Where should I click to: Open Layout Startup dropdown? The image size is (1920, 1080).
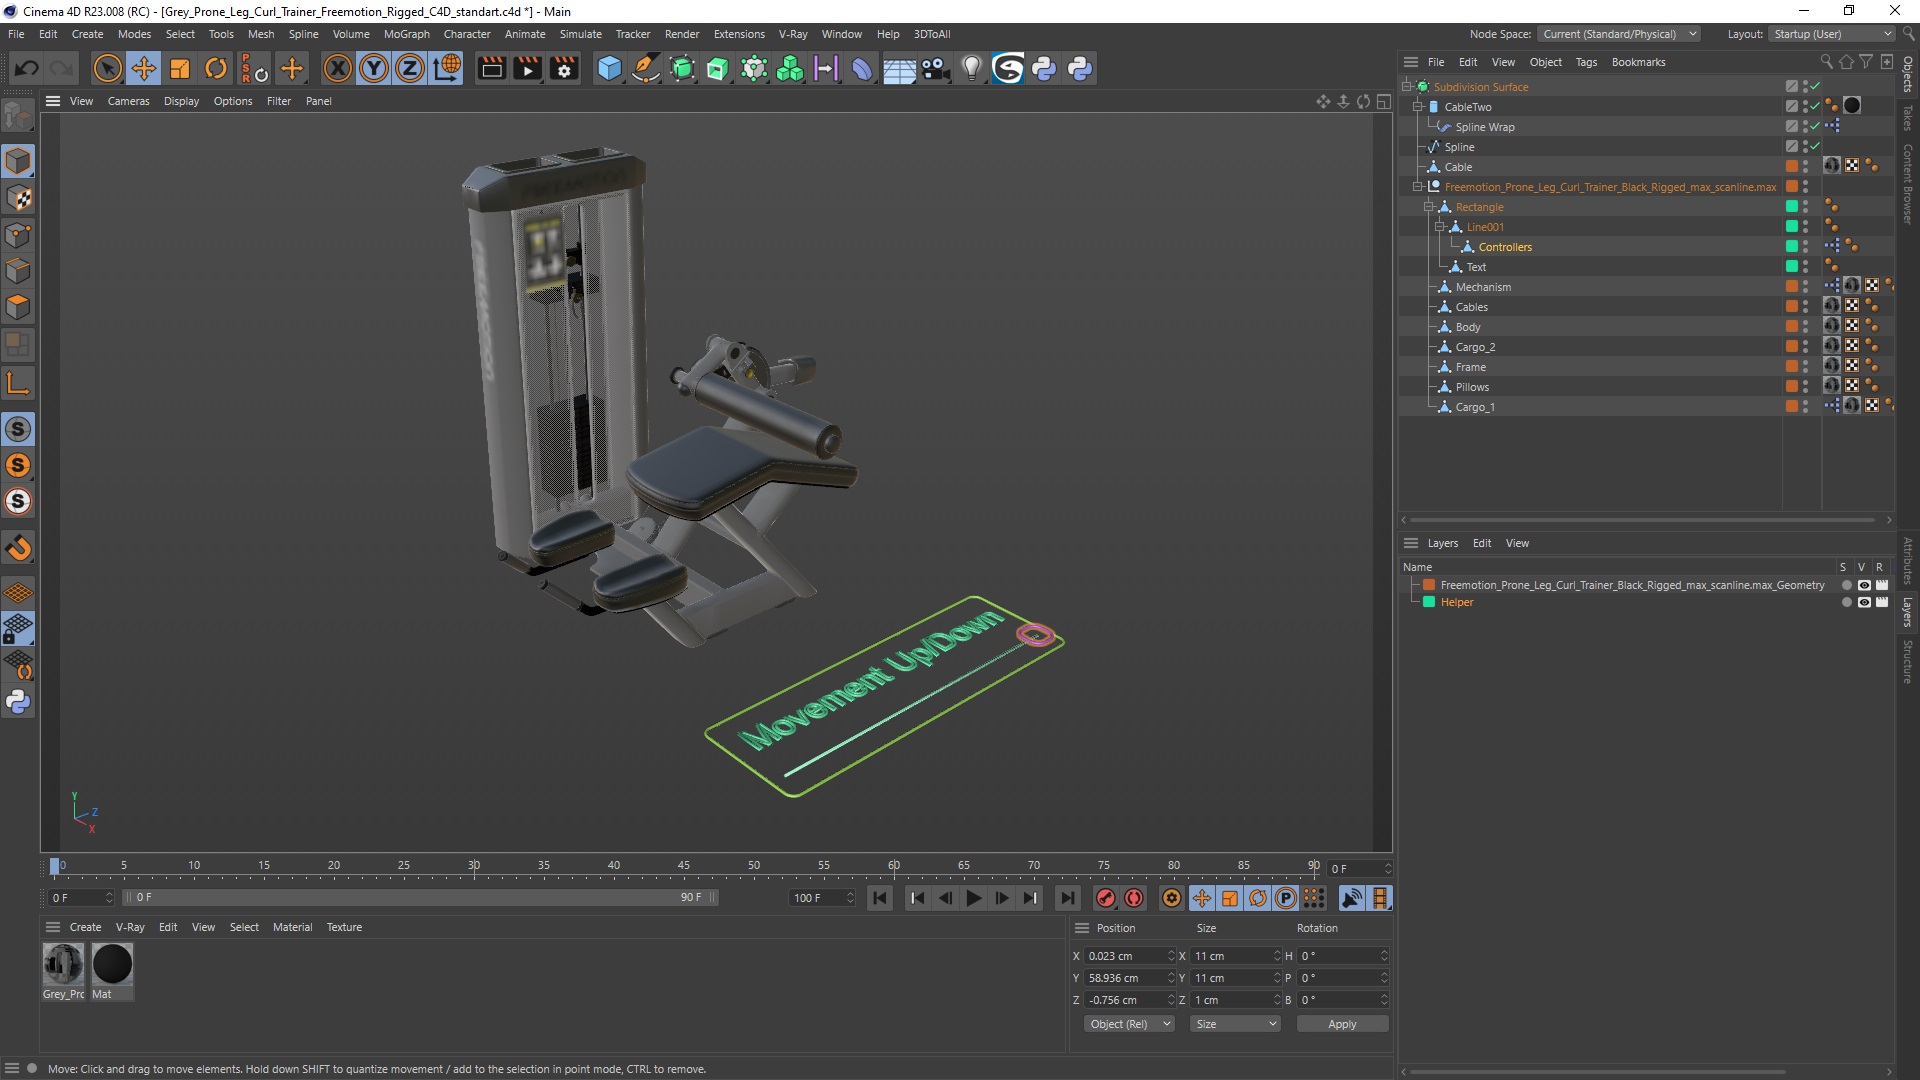(1832, 34)
